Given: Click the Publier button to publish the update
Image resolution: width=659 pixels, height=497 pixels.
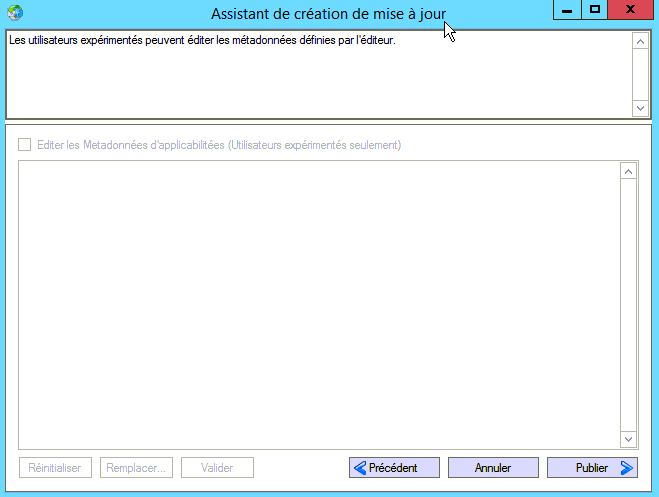Looking at the screenshot, I should point(592,467).
